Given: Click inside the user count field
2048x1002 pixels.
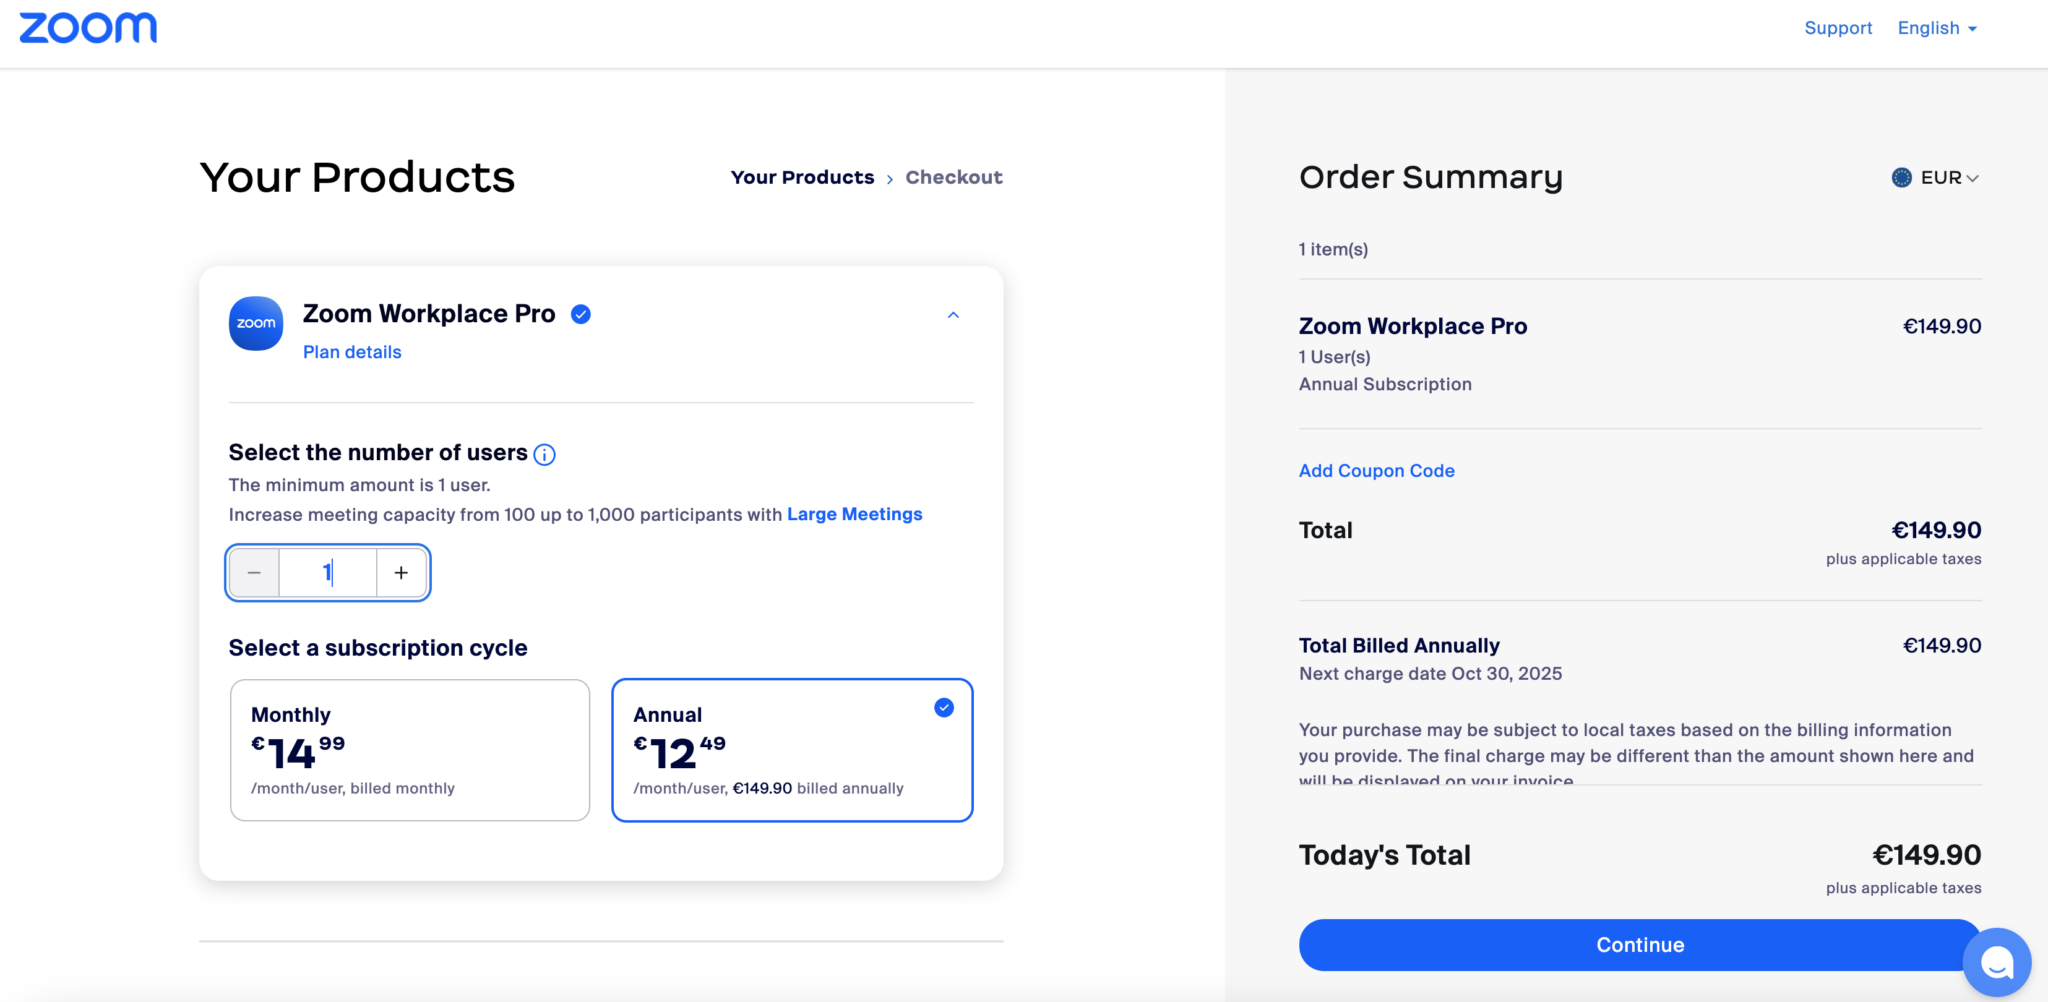Looking at the screenshot, I should click(327, 572).
